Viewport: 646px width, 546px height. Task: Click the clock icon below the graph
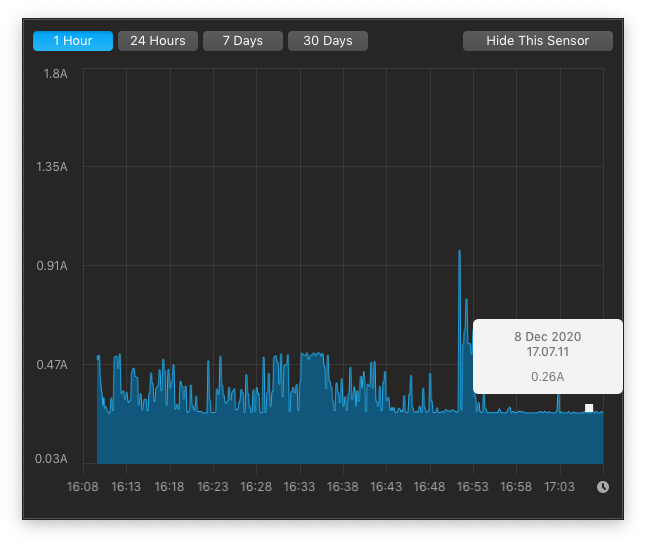click(603, 487)
